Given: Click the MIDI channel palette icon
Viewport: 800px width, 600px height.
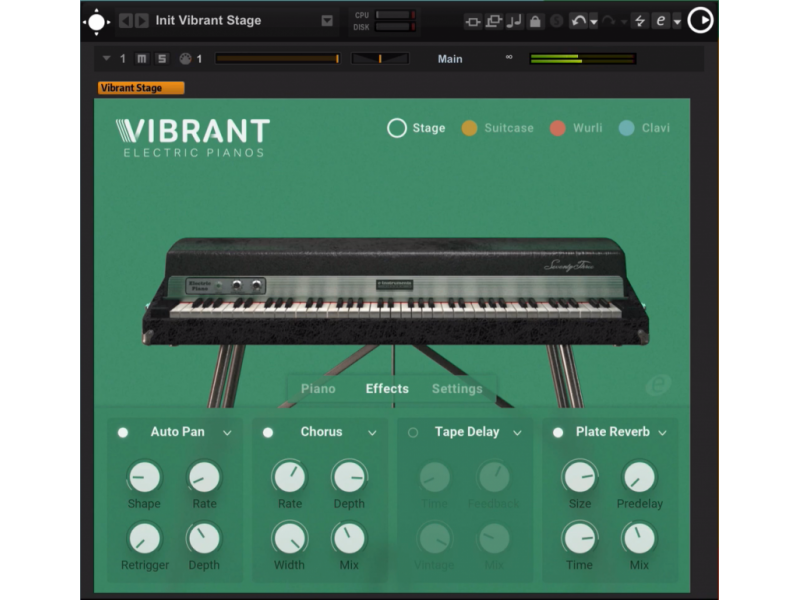Looking at the screenshot, I should 185,59.
